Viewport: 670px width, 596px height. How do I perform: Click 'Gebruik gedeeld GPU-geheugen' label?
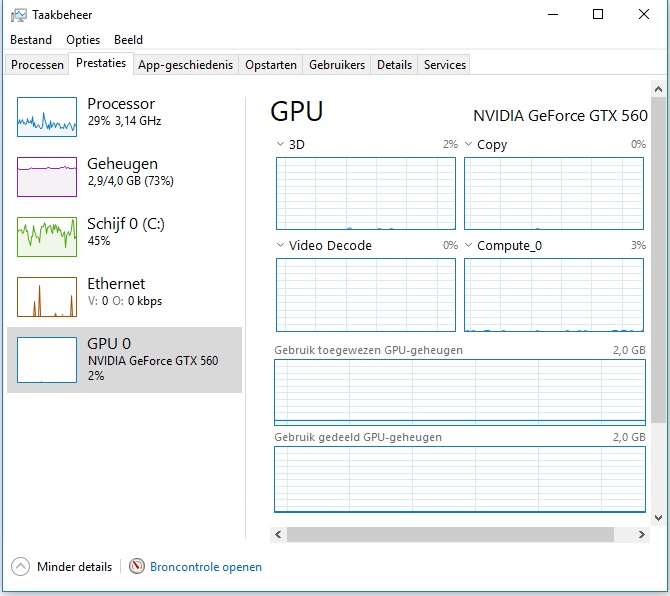tap(358, 437)
